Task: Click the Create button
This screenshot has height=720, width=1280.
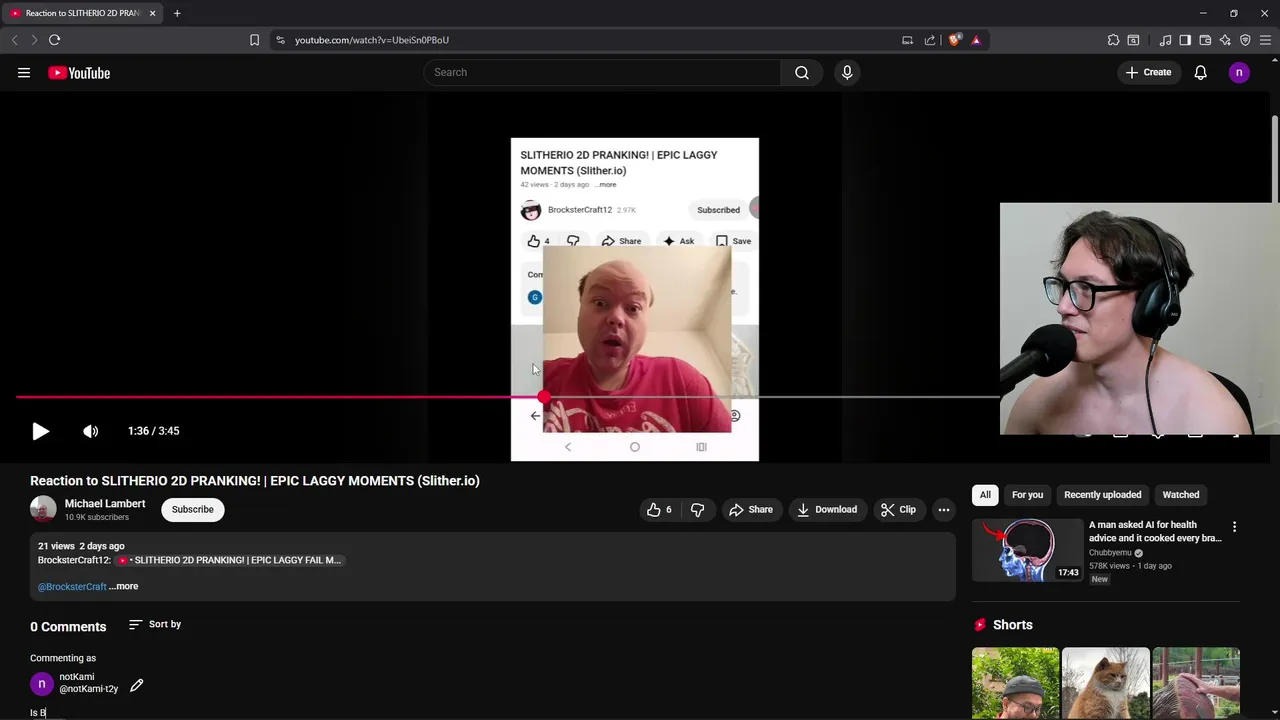Action: pyautogui.click(x=1148, y=72)
